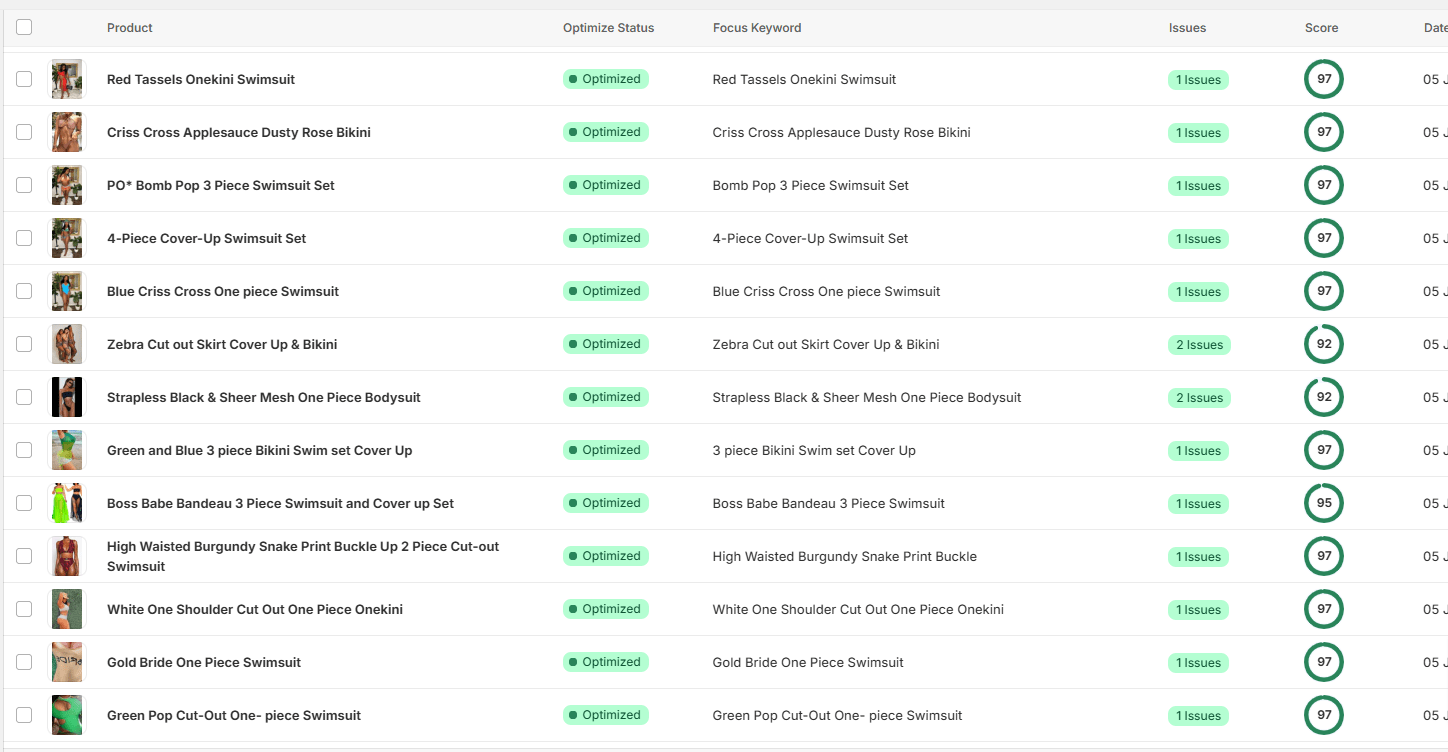Click score 95 circle for Boss Babe Bandeau row

[1324, 503]
